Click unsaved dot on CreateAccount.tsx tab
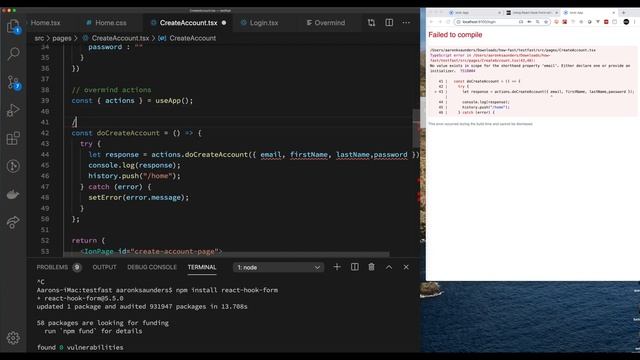This screenshot has height=360, width=640. click(224, 23)
